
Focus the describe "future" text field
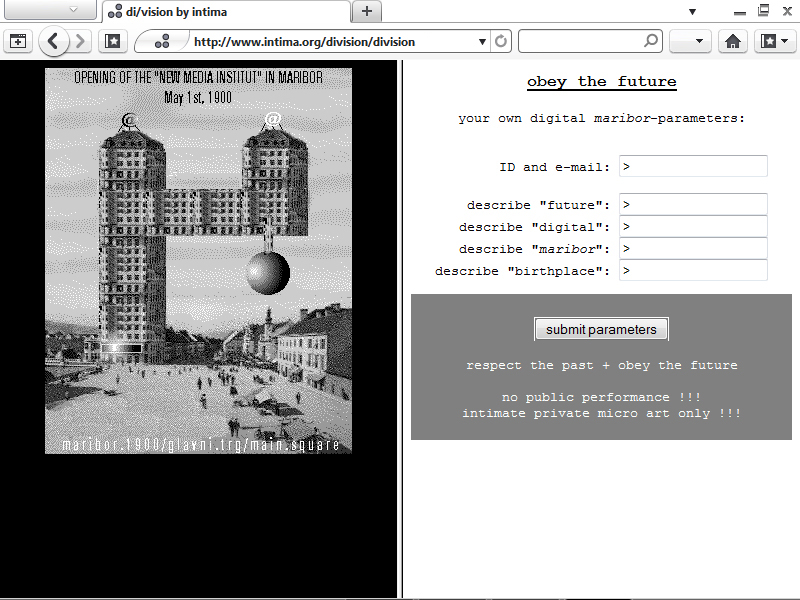tap(693, 205)
